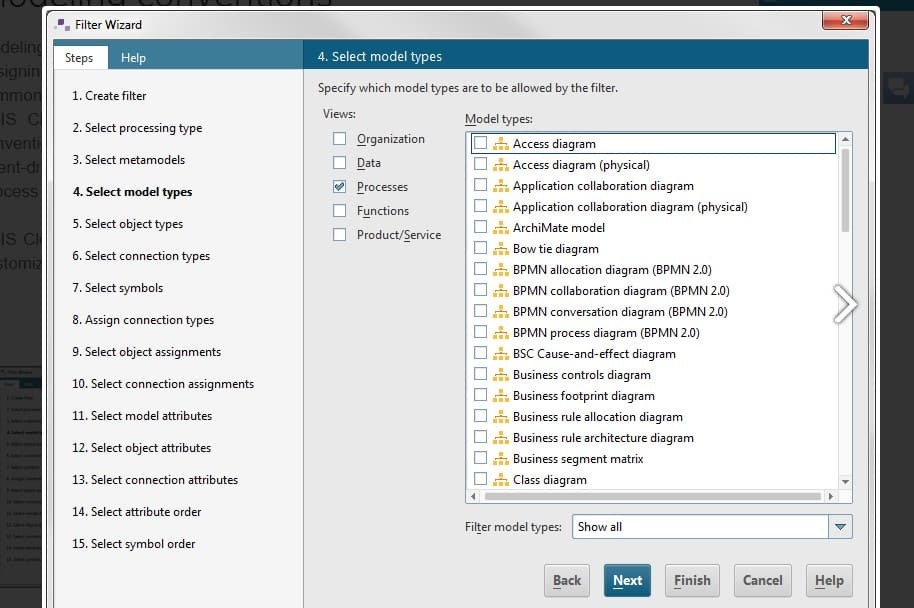Click the Bow tie diagram icon
The height and width of the screenshot is (608, 914).
pyautogui.click(x=501, y=249)
